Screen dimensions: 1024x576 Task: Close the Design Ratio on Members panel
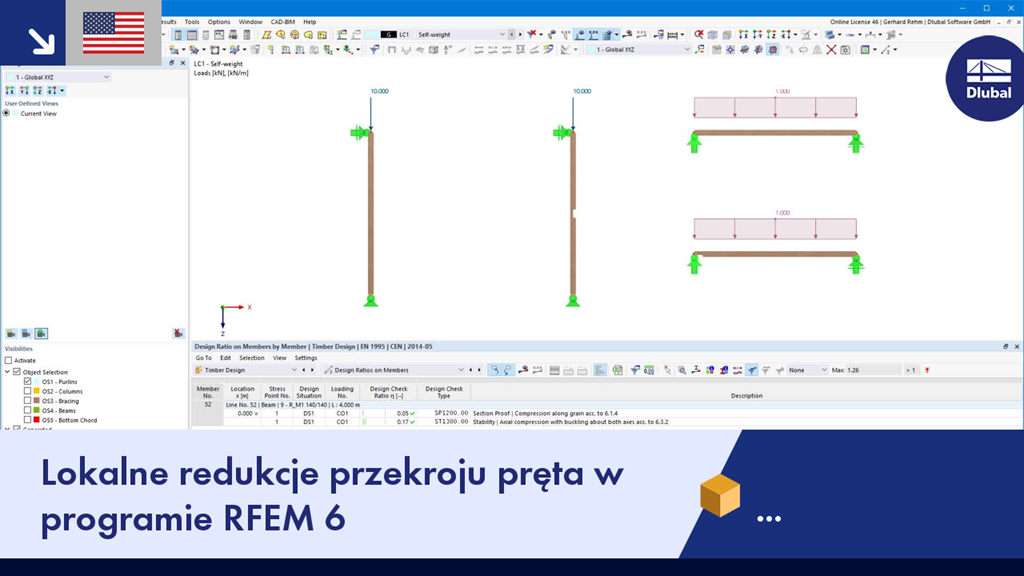click(1017, 347)
